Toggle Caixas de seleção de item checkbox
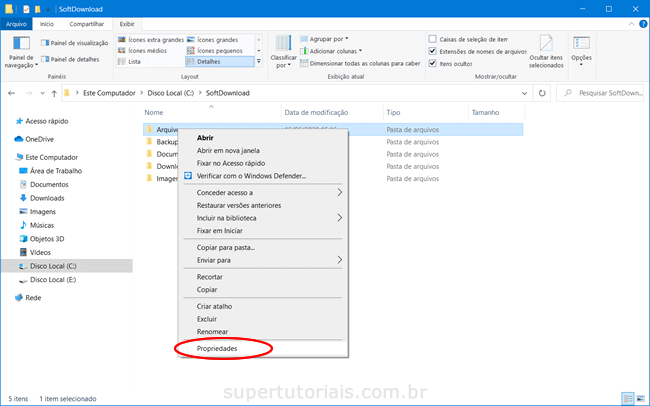 (x=432, y=37)
